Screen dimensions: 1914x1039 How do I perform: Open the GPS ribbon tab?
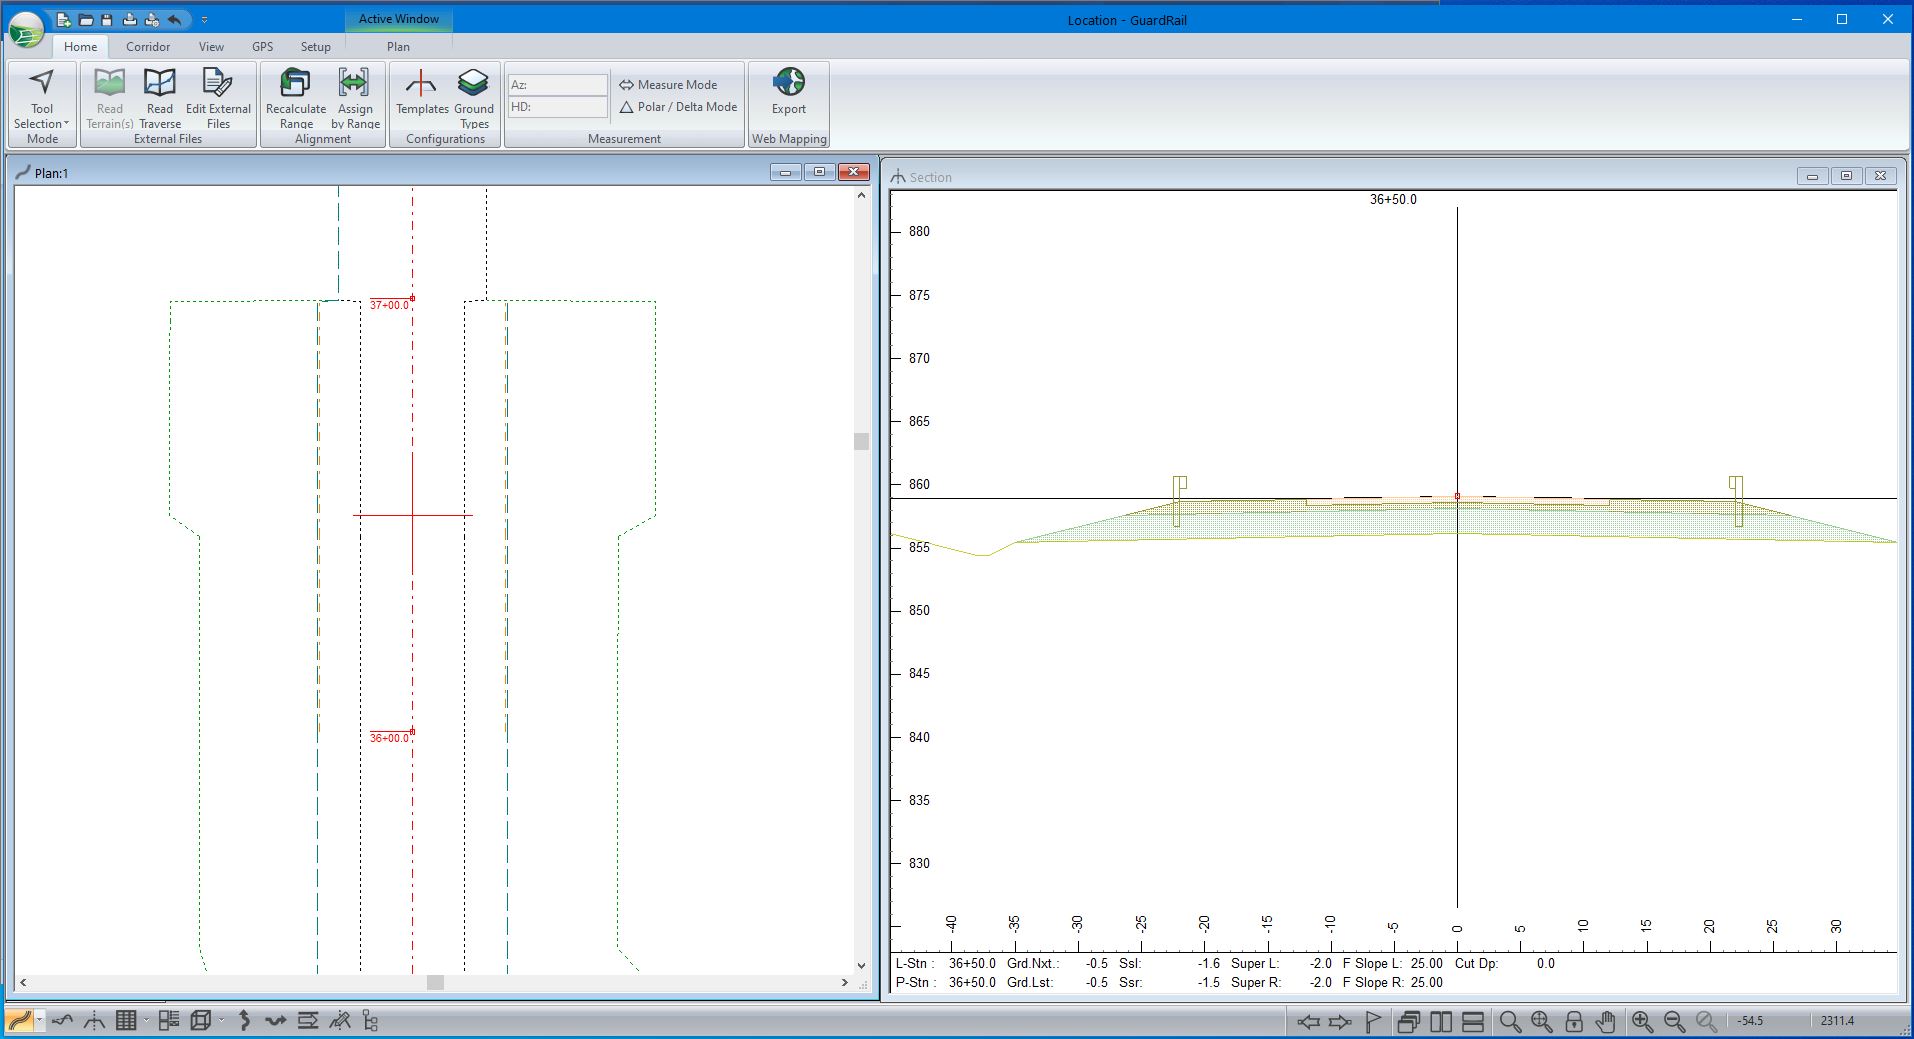point(263,46)
